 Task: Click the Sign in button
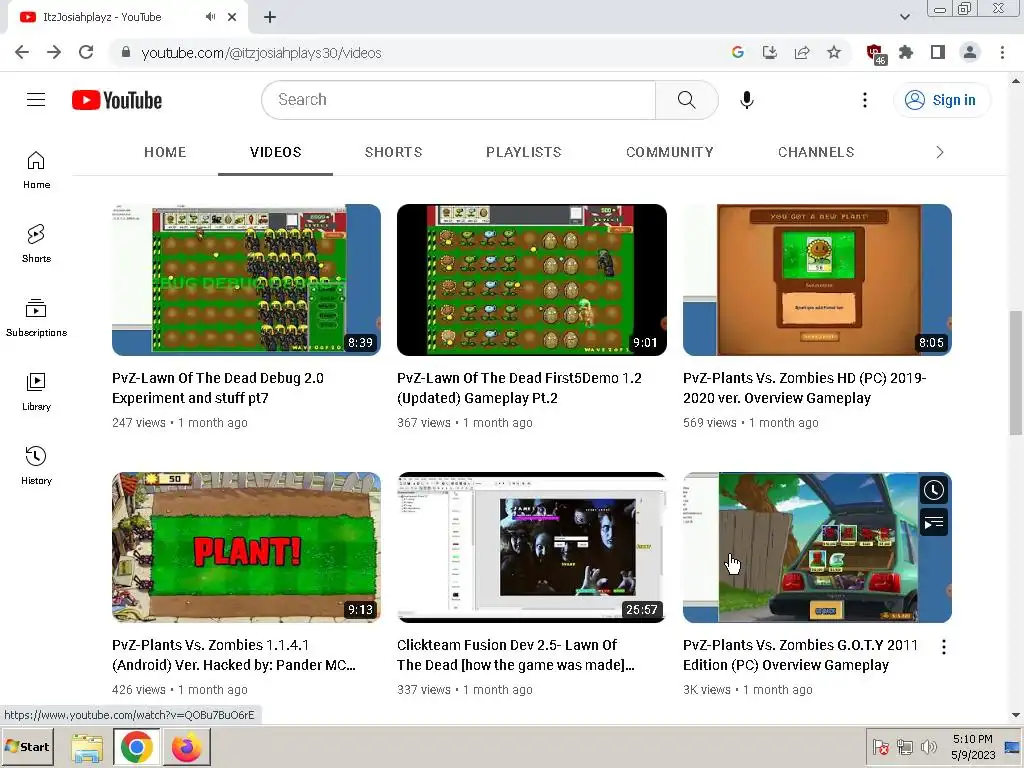(x=941, y=100)
